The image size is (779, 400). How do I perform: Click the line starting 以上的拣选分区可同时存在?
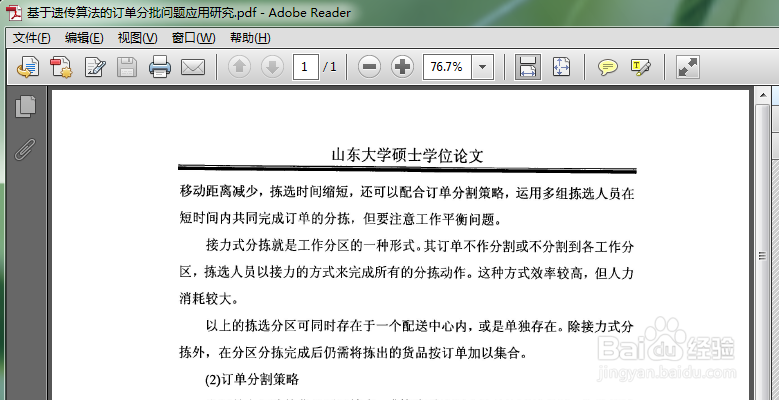click(x=420, y=326)
